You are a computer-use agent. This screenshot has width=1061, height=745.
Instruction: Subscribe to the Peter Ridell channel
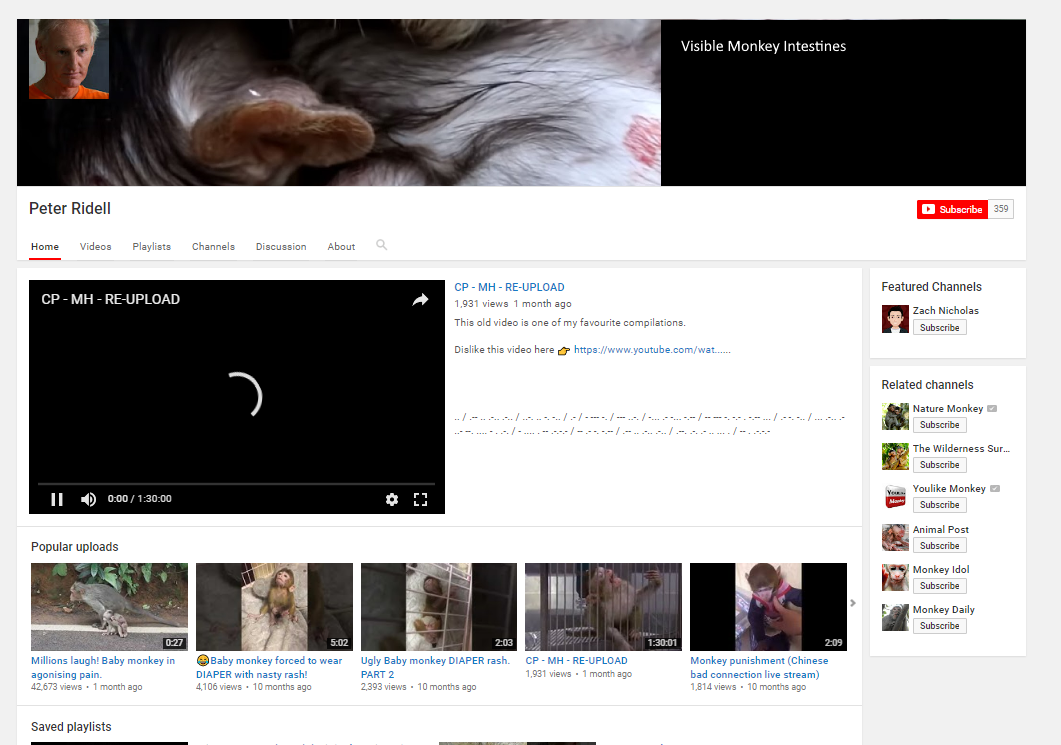(x=952, y=209)
